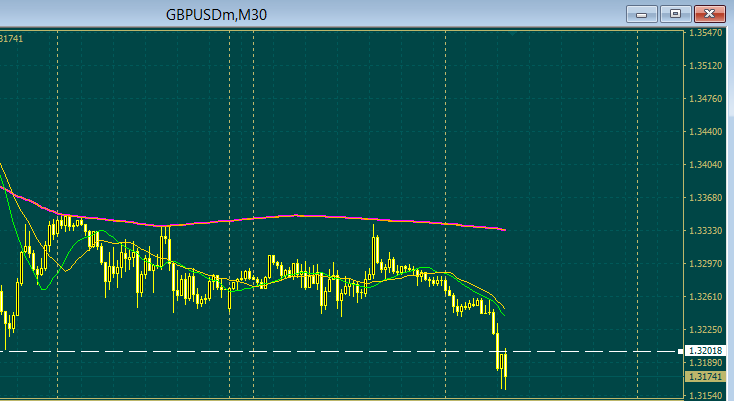Click the 1.34760 price scale label

point(705,99)
